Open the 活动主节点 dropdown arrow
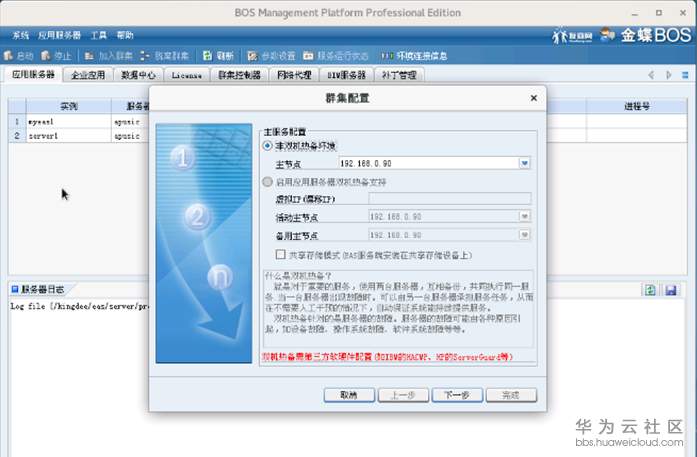Screen dimensions: 697x457 (525, 216)
